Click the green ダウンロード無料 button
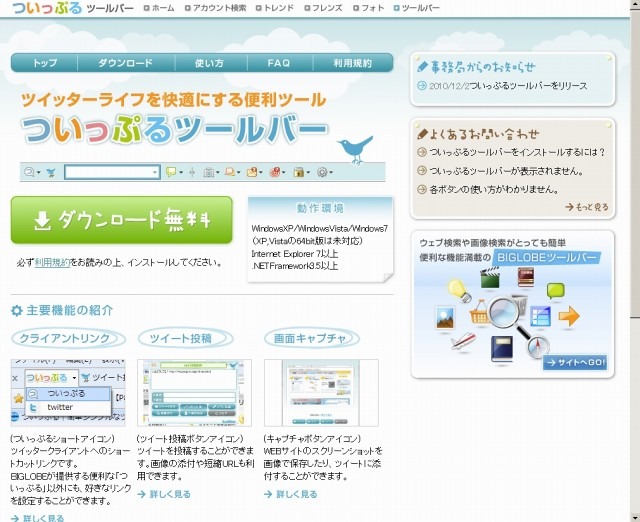Viewport: 640px width, 522px height. [122, 220]
